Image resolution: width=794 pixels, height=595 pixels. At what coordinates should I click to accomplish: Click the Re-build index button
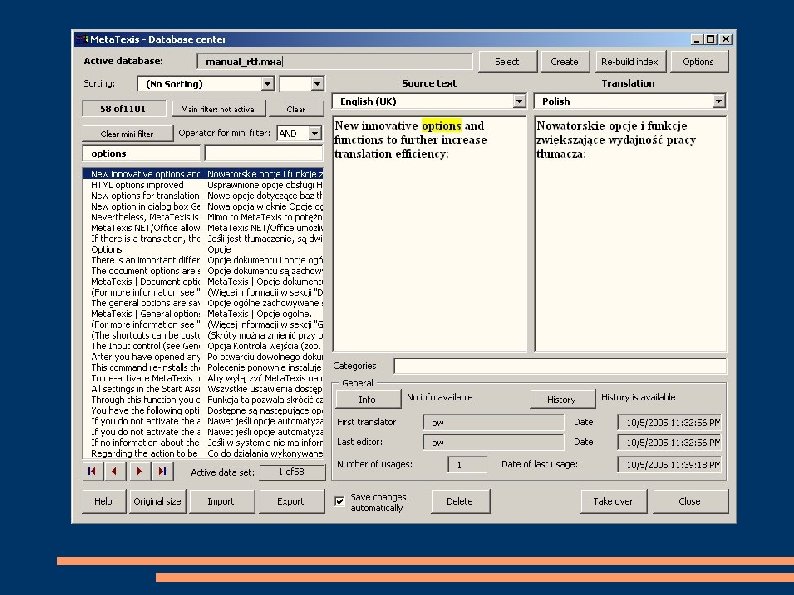629,62
